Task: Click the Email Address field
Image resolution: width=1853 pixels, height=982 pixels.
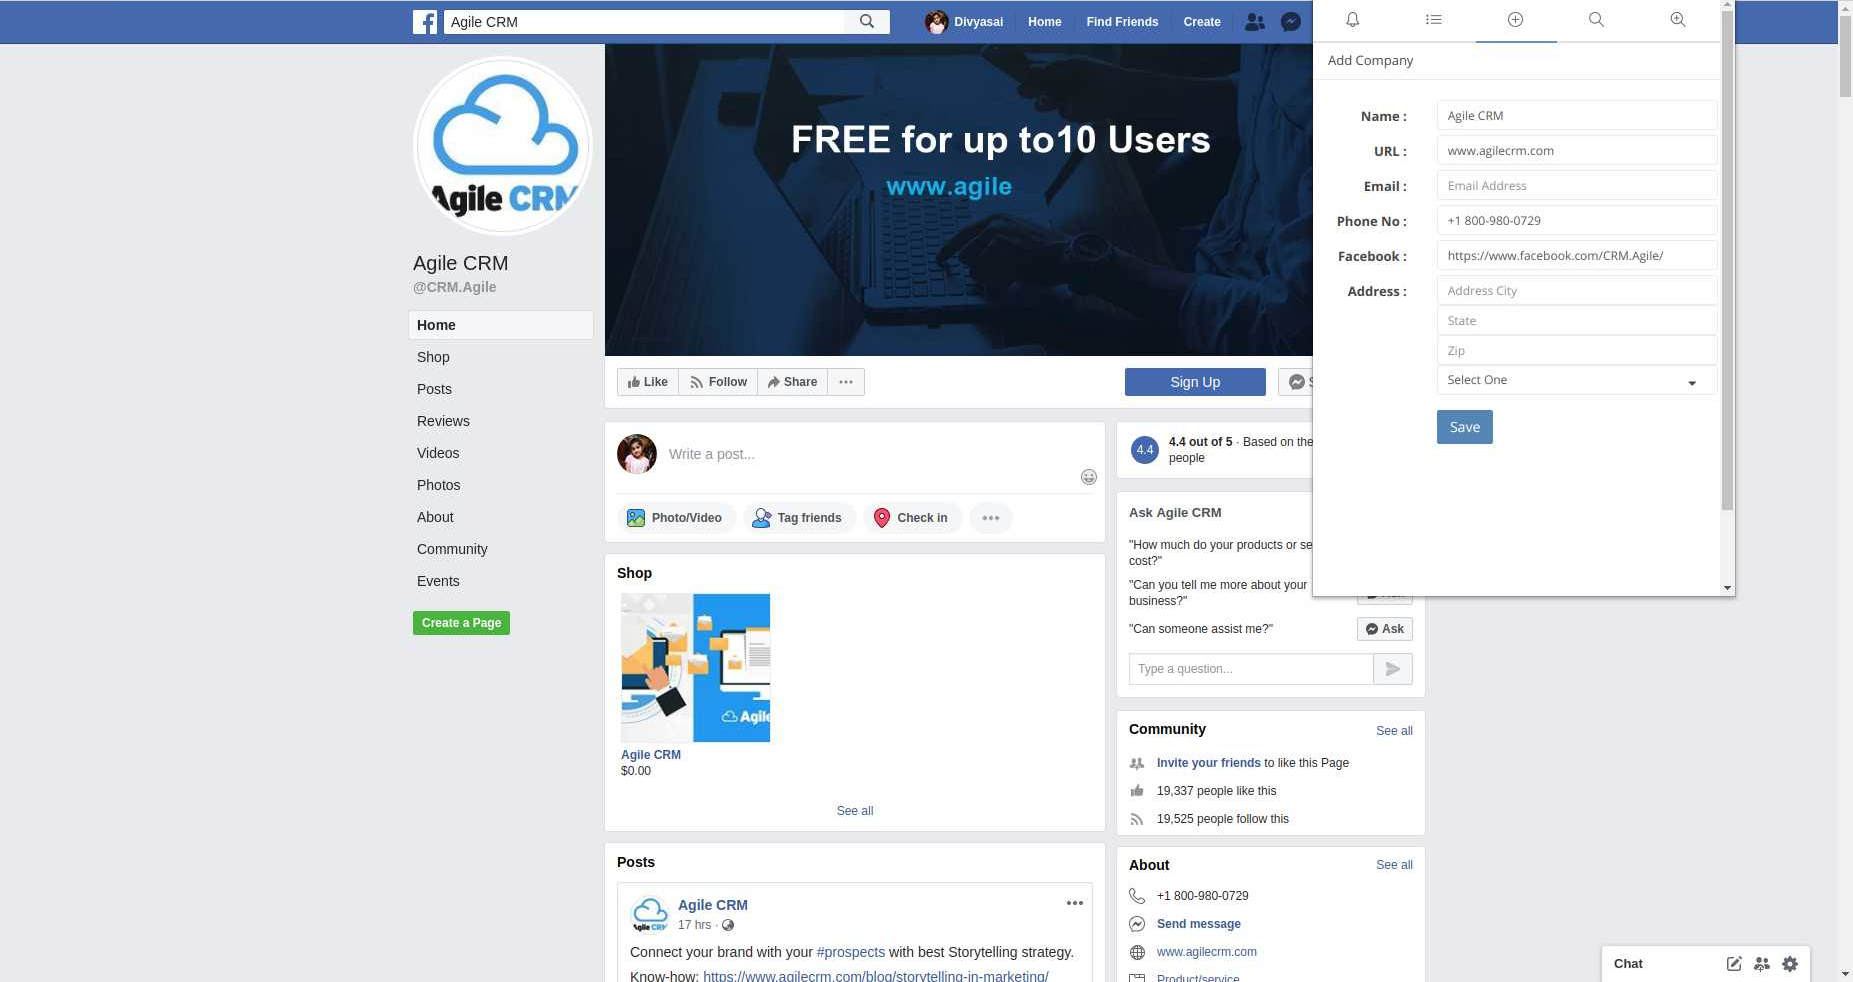Action: coord(1576,186)
